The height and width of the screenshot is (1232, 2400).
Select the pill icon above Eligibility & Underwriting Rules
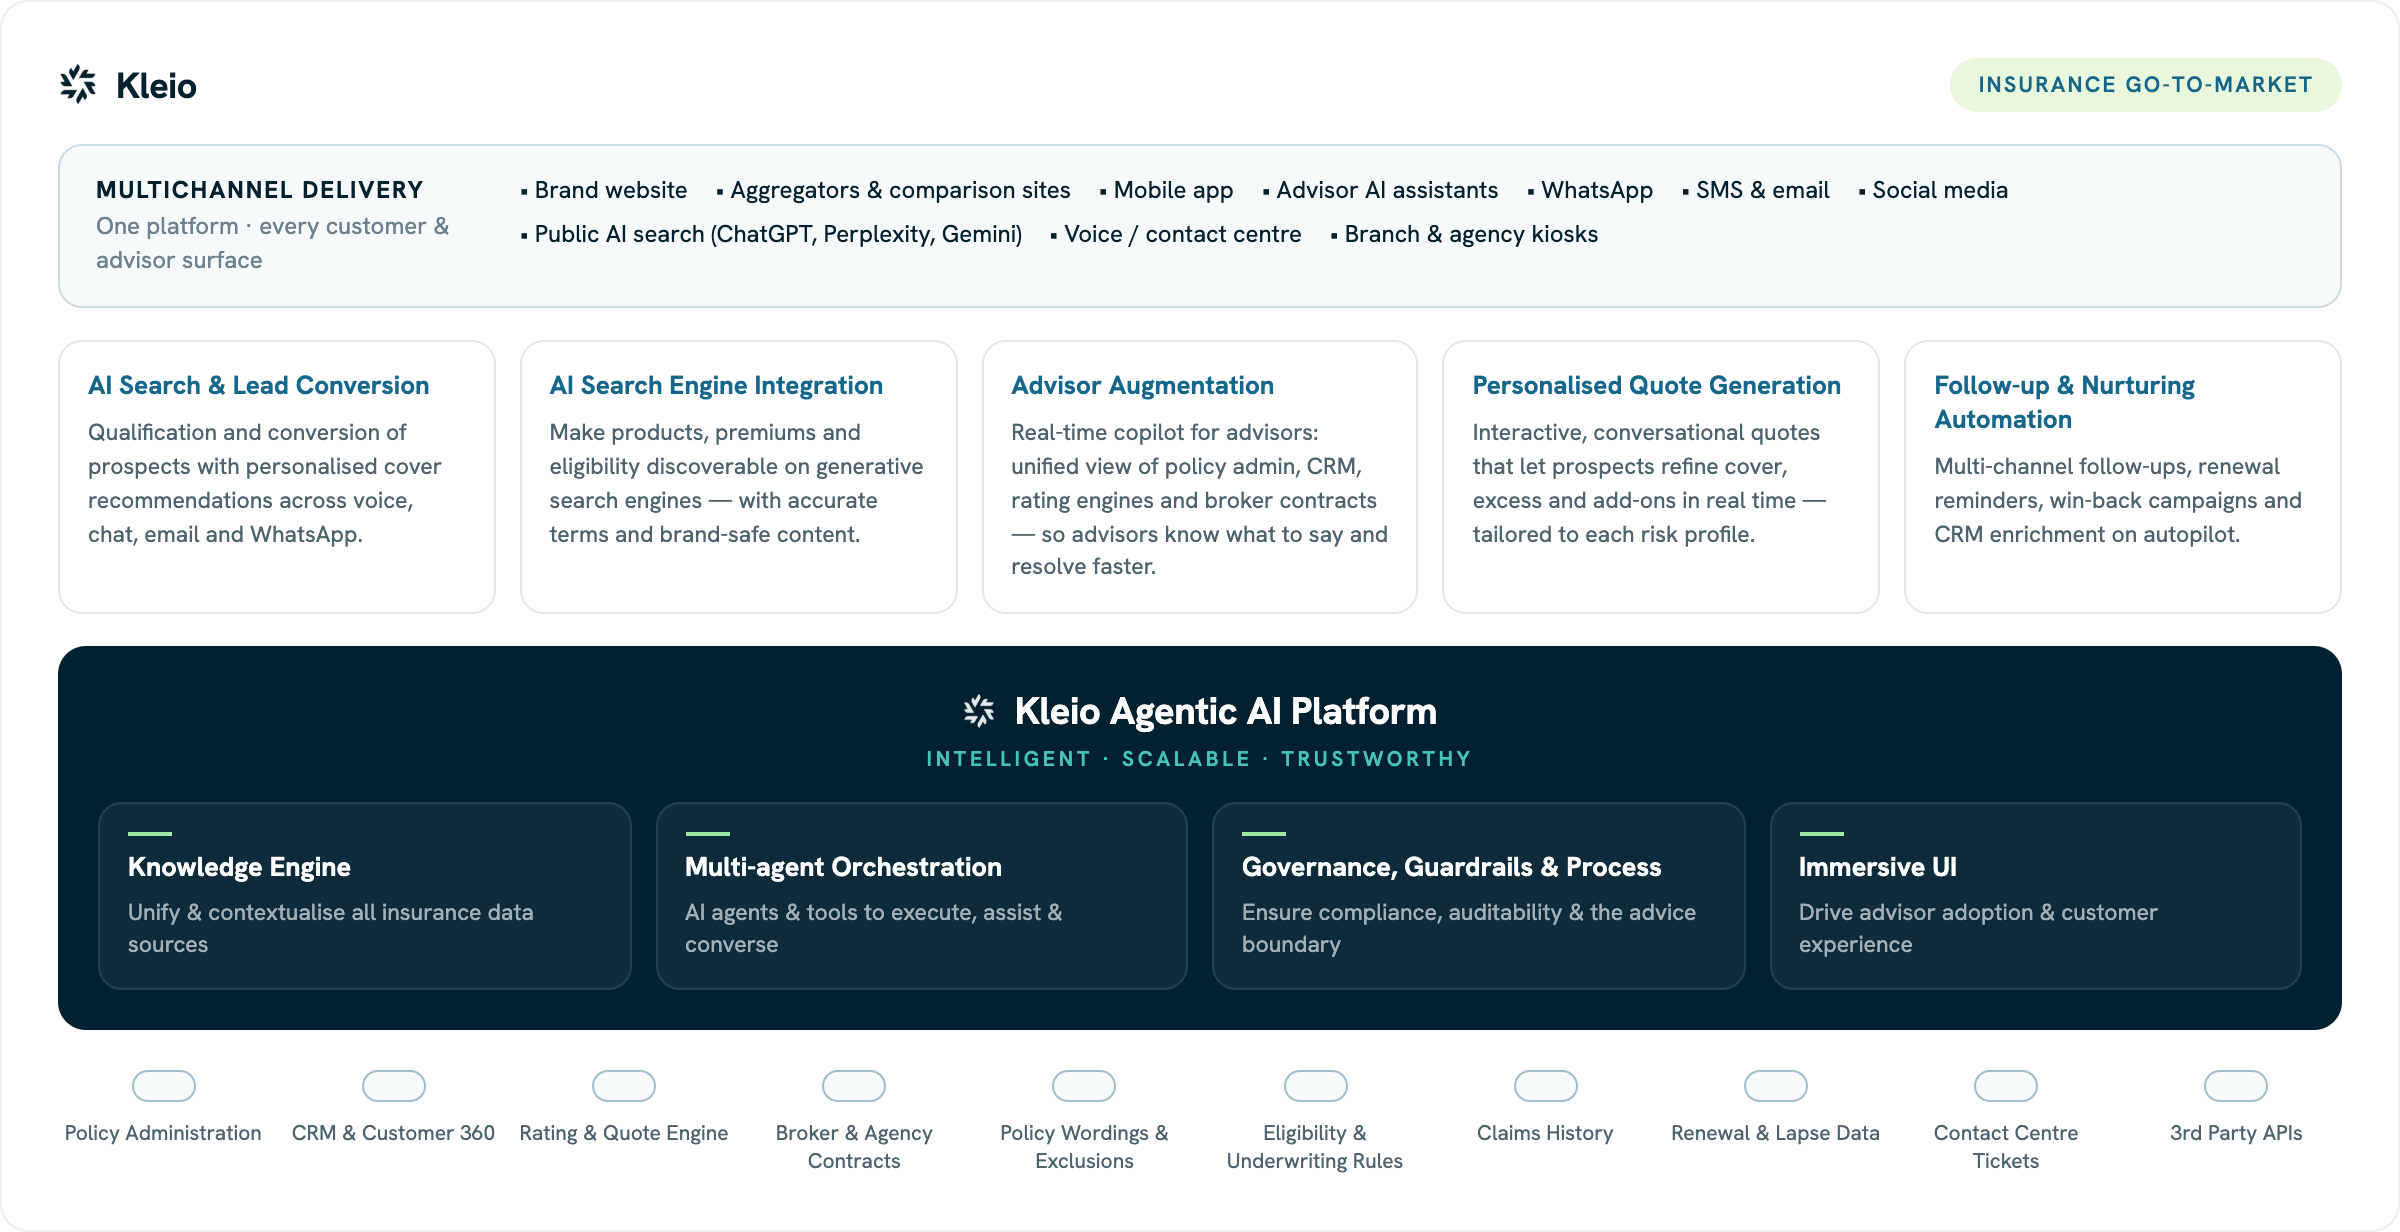(x=1315, y=1086)
